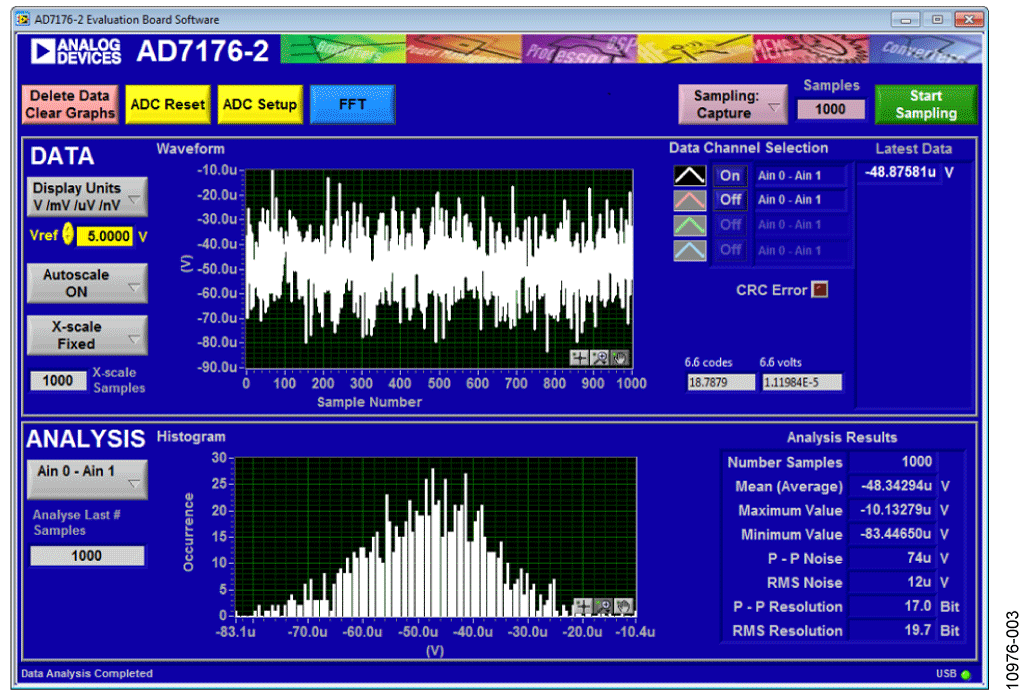The width and height of the screenshot is (1024, 697).
Task: Open the Autoscale ON dropdown
Action: click(87, 283)
